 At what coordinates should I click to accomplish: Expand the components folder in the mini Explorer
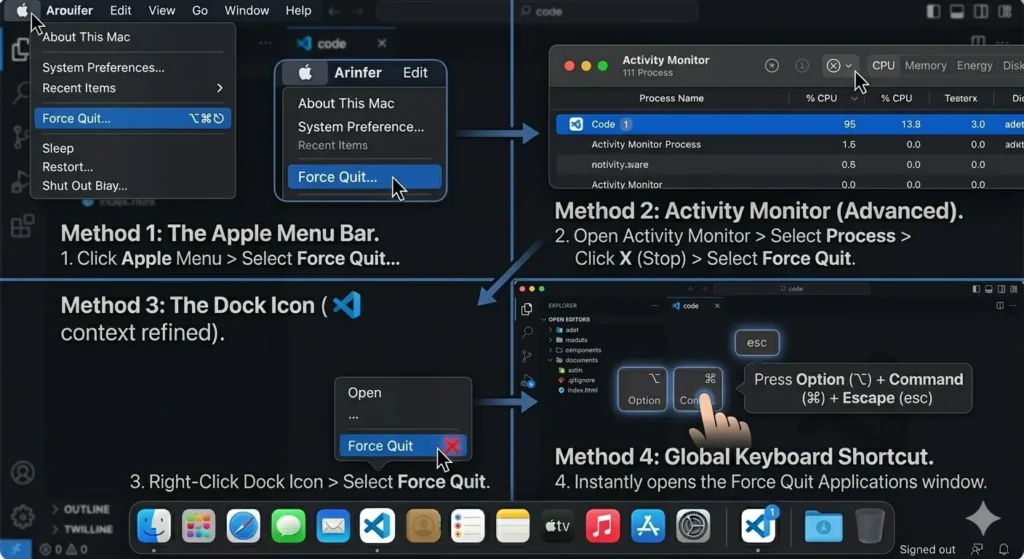(576, 350)
